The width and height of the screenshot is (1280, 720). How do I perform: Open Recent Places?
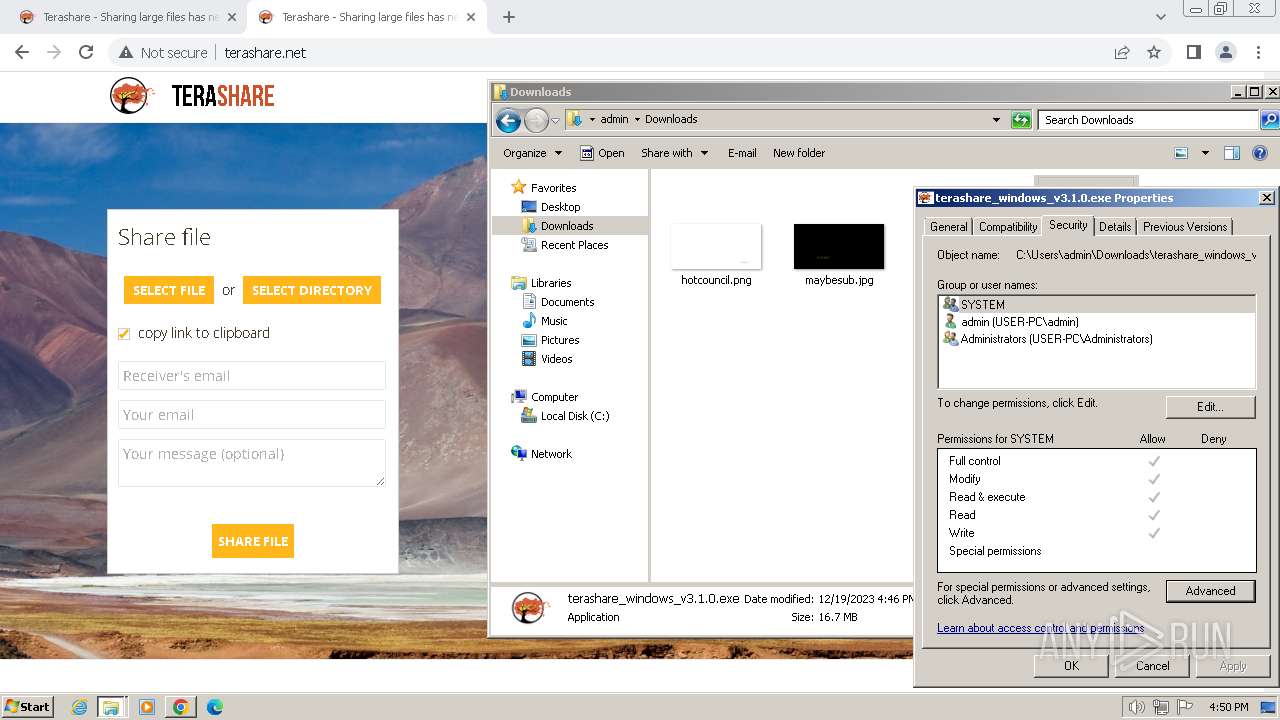click(x=574, y=245)
